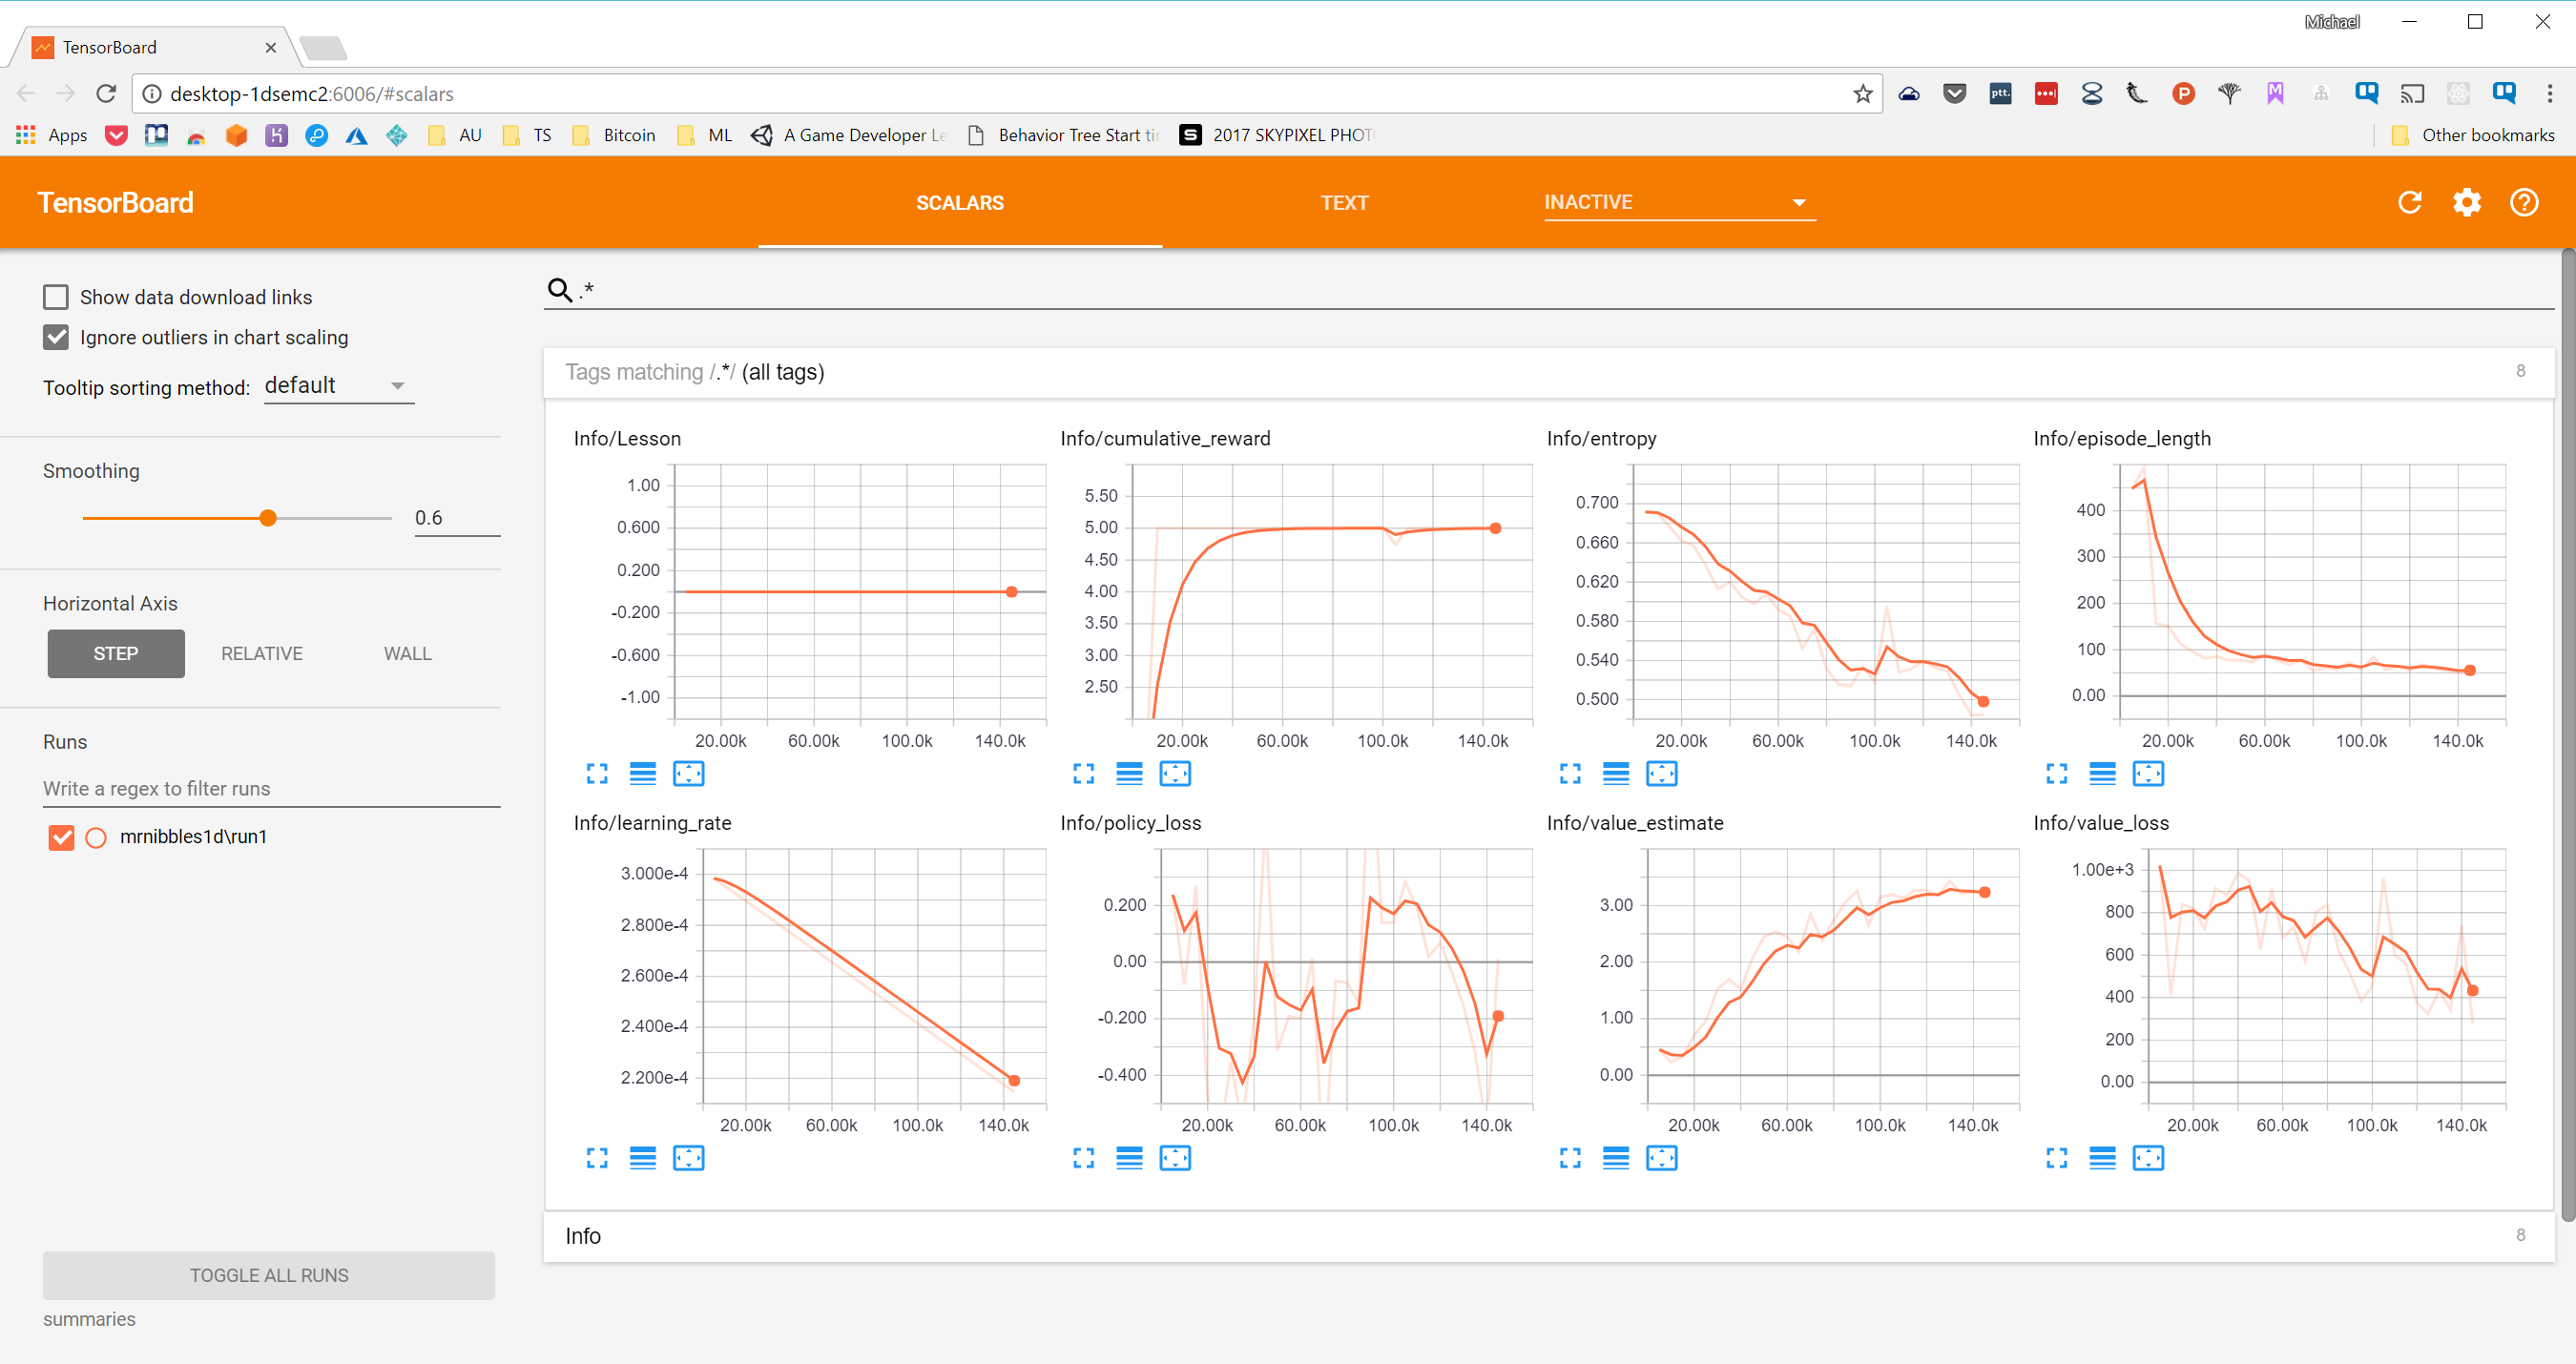The height and width of the screenshot is (1364, 2576).
Task: Expand Info/Lesson chart to full size
Action: 597,773
